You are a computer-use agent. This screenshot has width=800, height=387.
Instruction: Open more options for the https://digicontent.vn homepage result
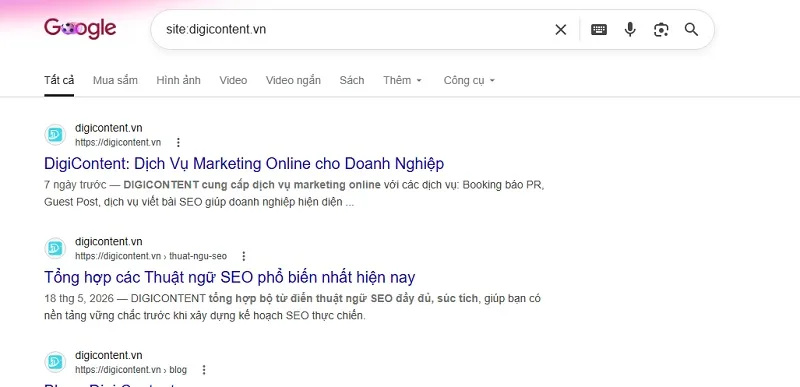pos(178,142)
